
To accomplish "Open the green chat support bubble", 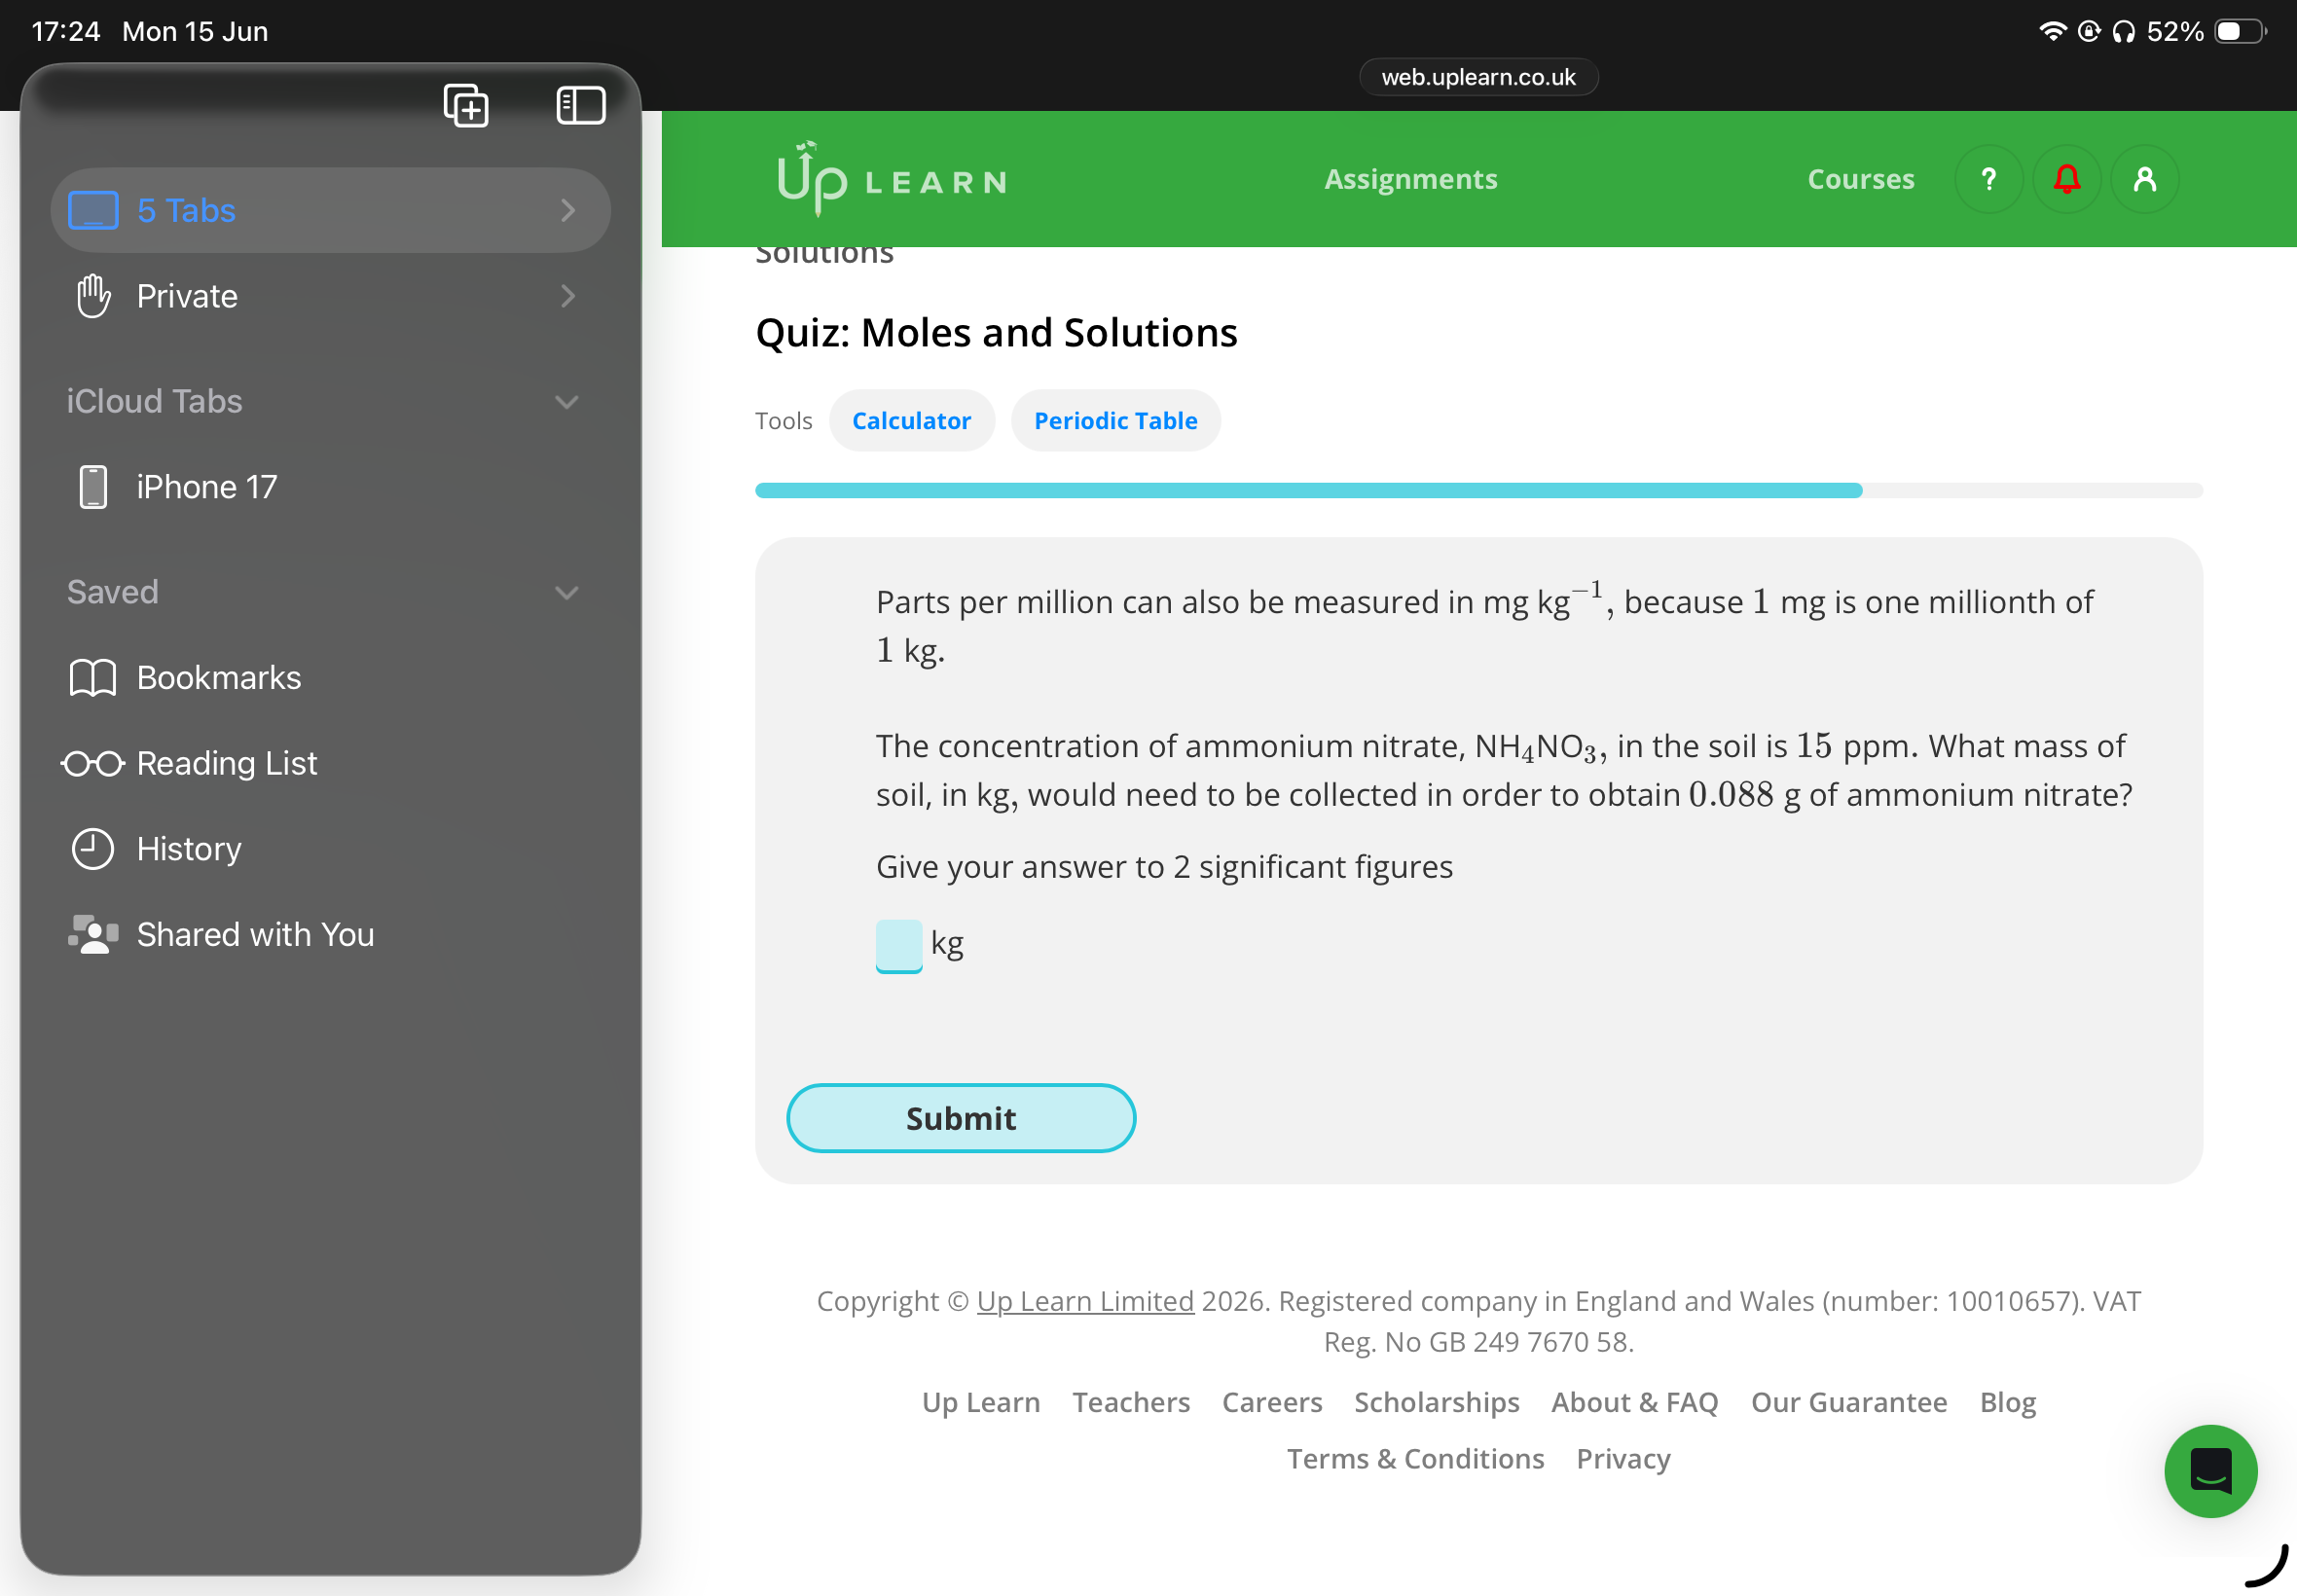I will coord(2210,1471).
